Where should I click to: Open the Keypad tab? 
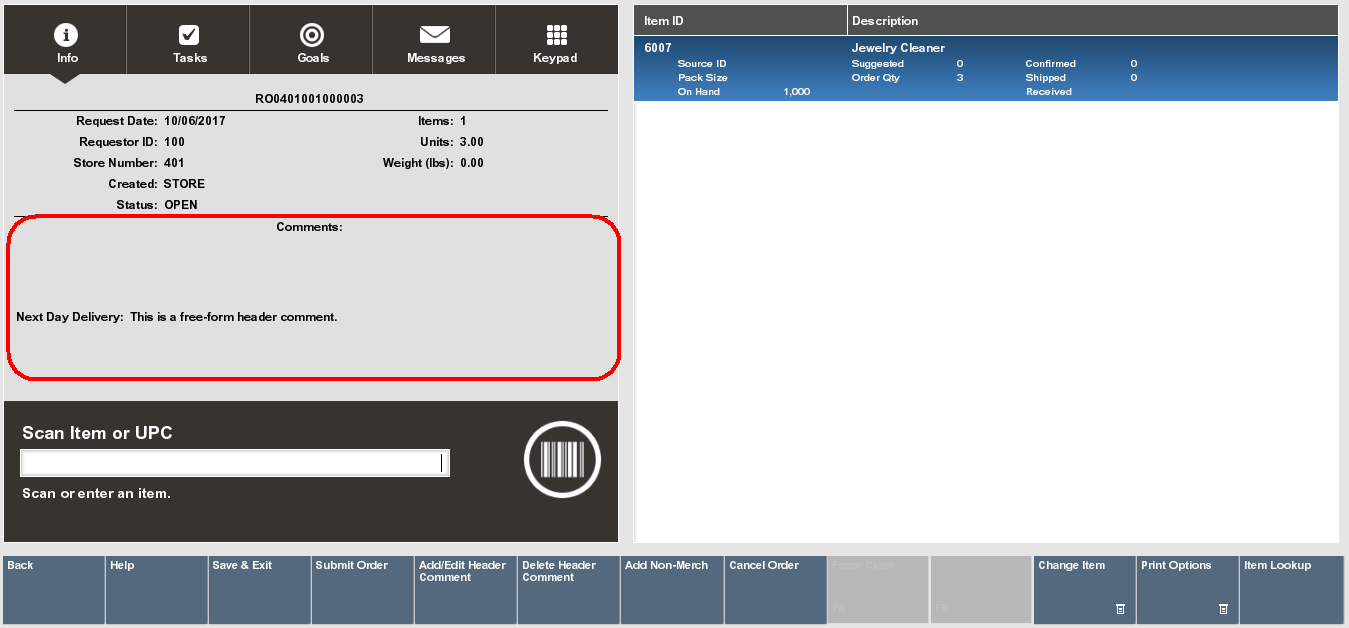[556, 39]
